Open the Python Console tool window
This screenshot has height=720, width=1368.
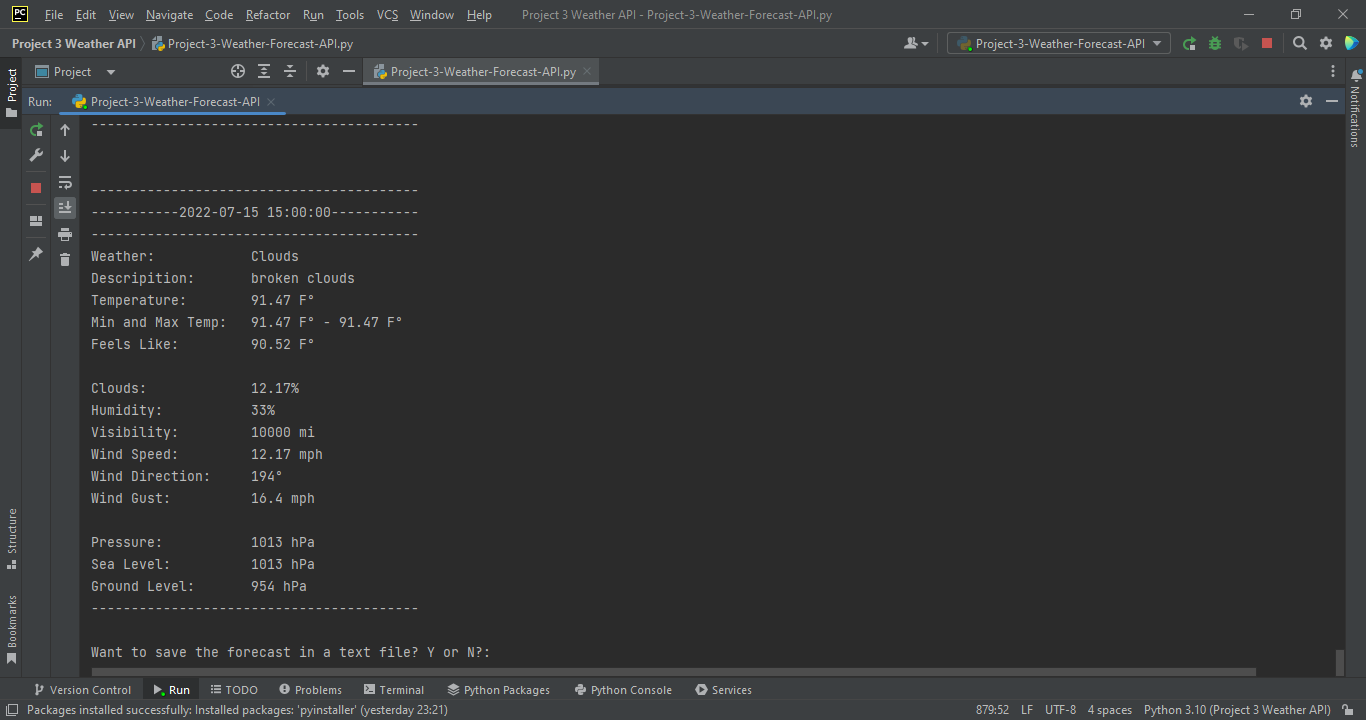(623, 689)
